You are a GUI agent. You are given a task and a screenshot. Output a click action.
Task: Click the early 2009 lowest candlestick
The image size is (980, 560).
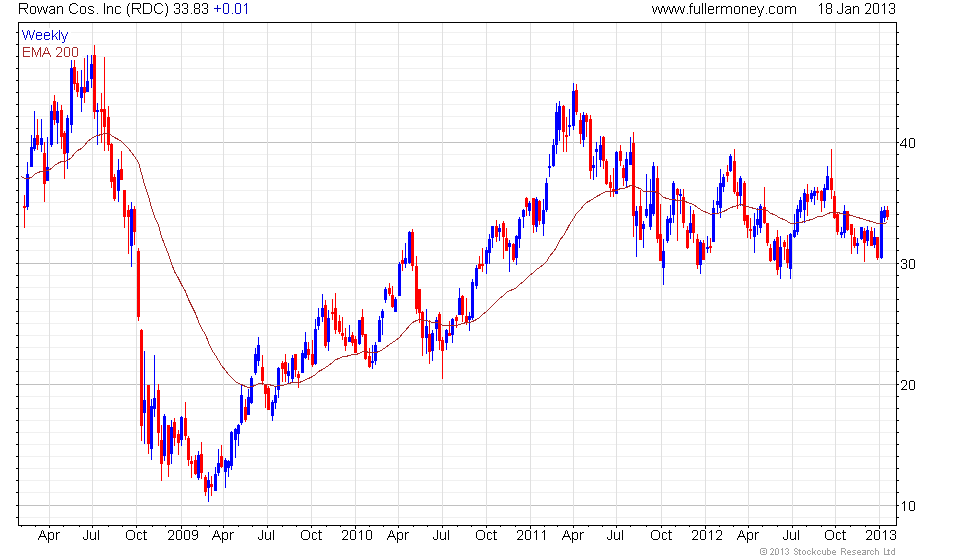[208, 488]
